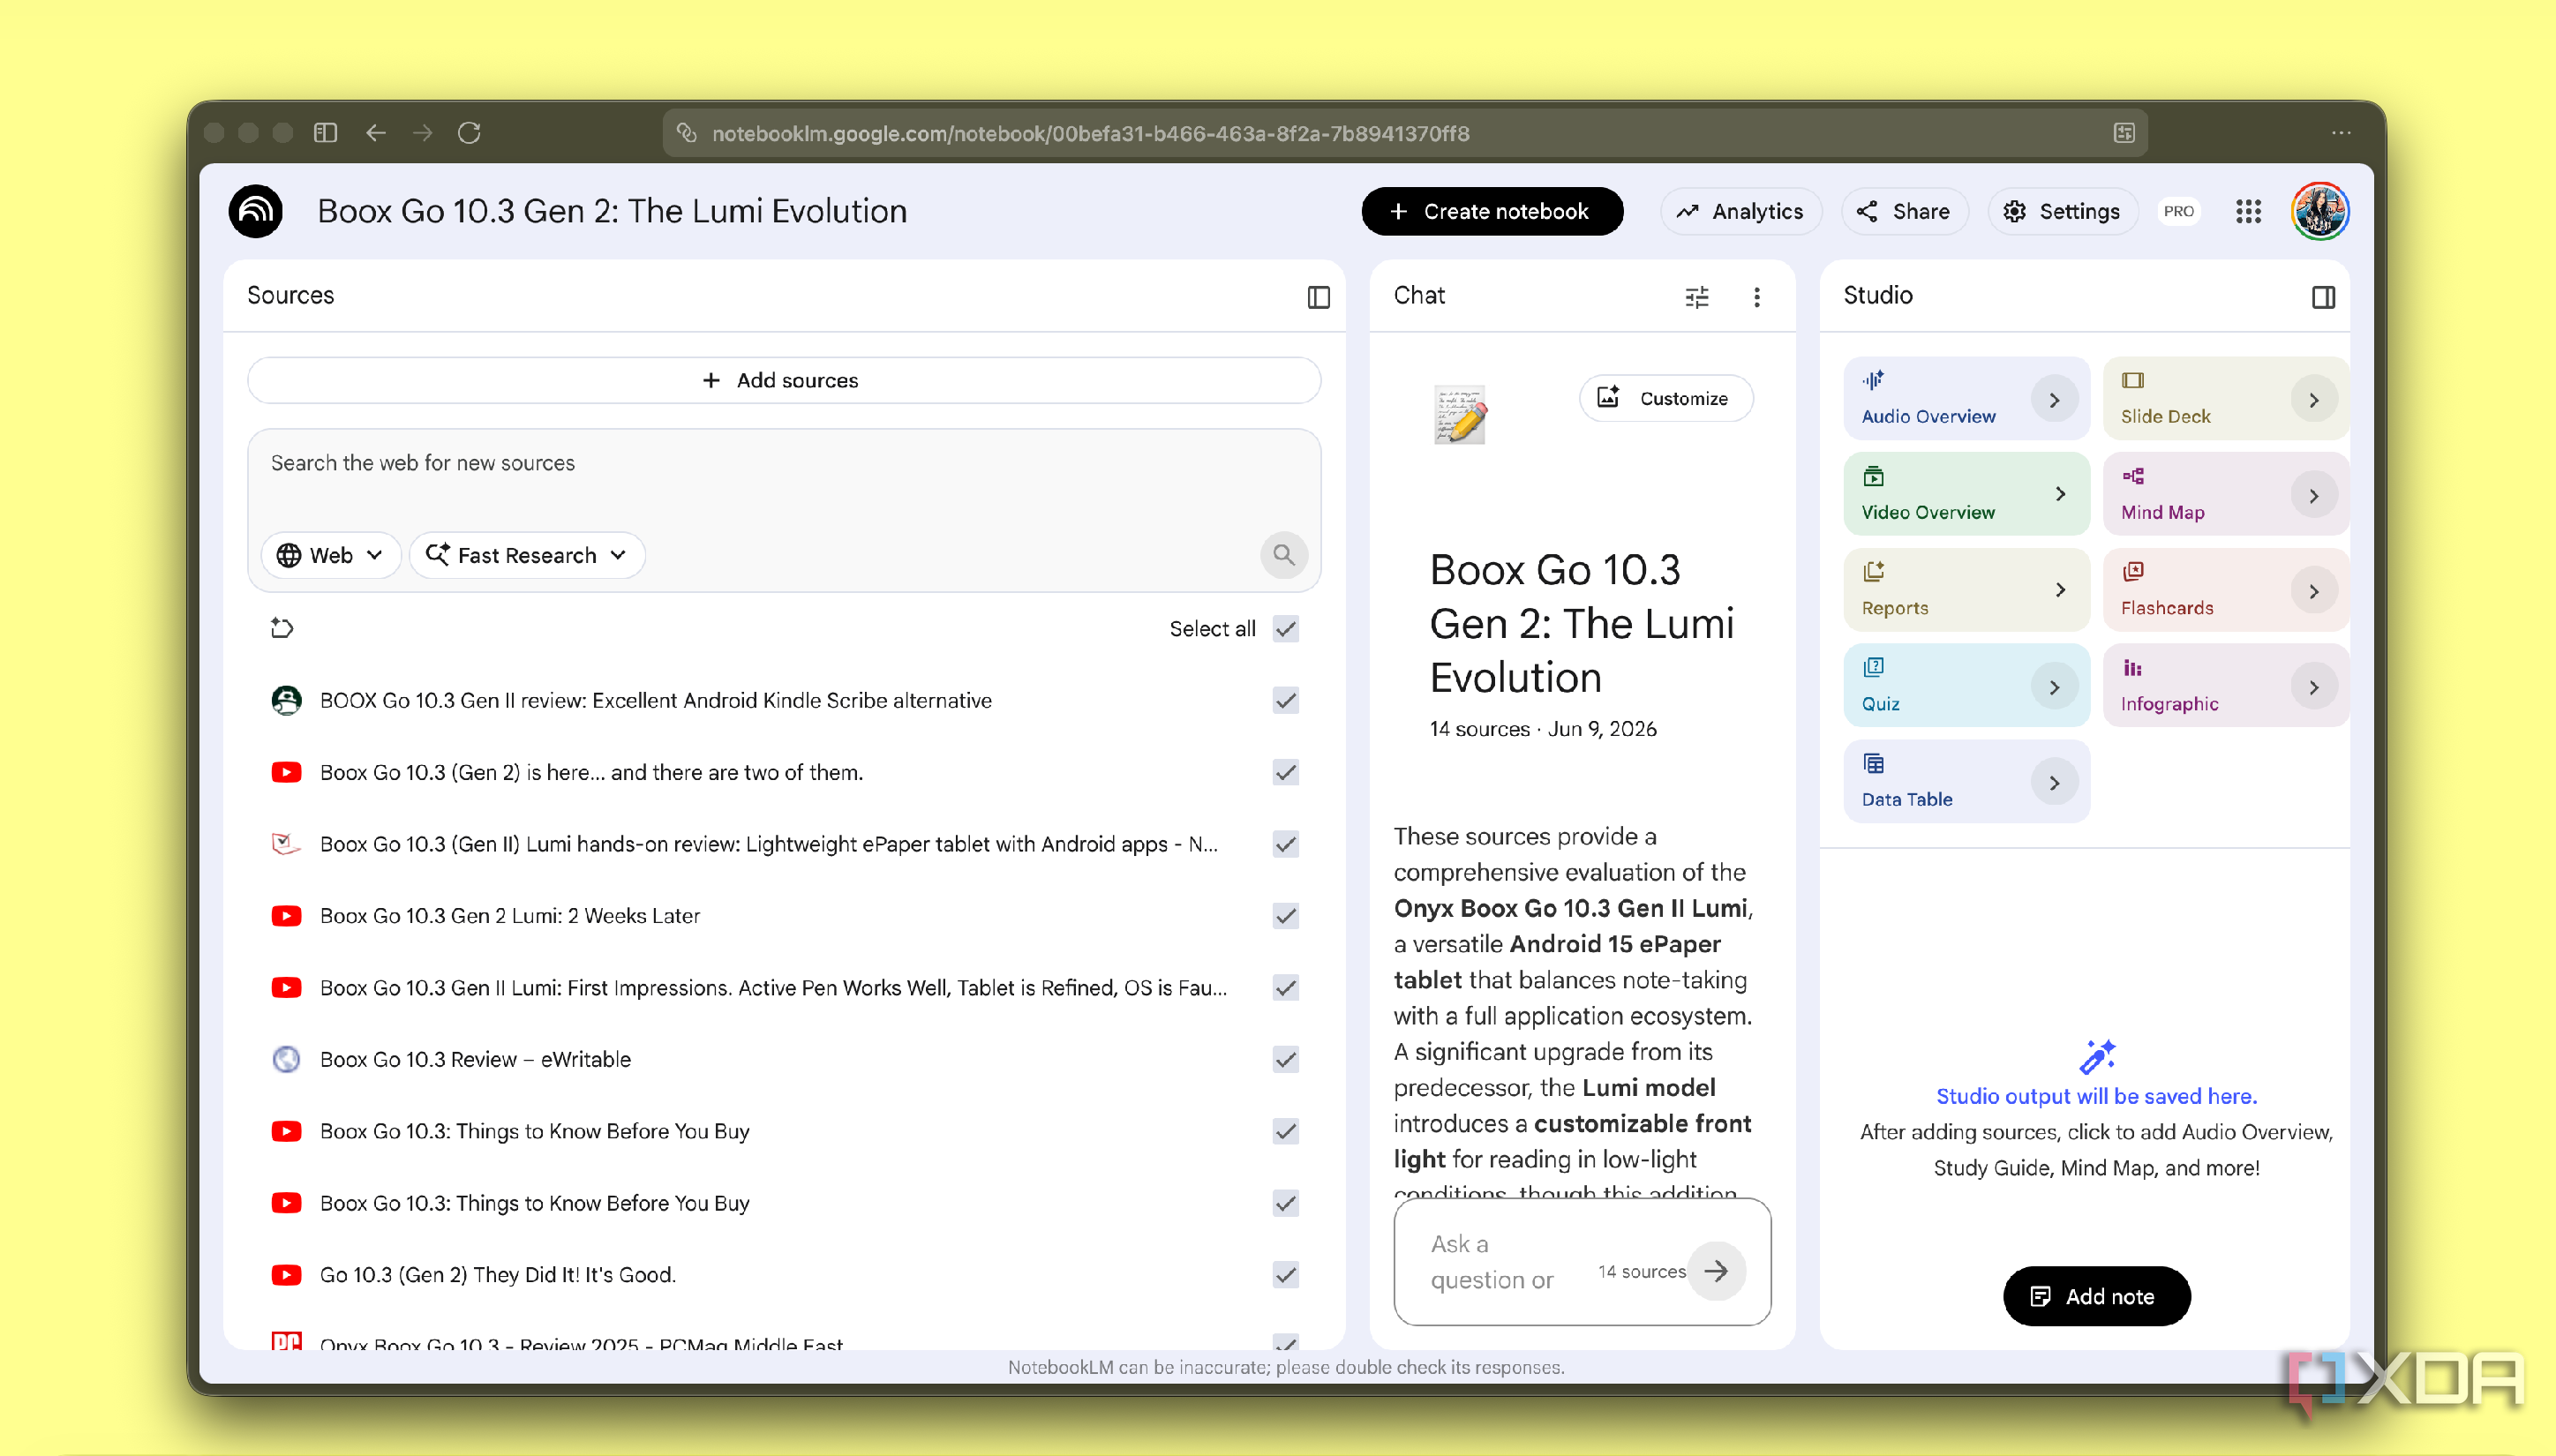Click the refresh sources icon beside Select all

[282, 628]
